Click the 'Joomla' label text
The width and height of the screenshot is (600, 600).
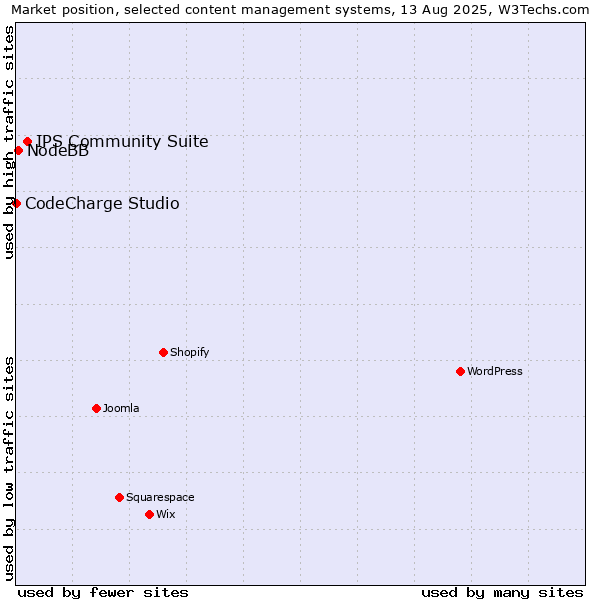121,408
